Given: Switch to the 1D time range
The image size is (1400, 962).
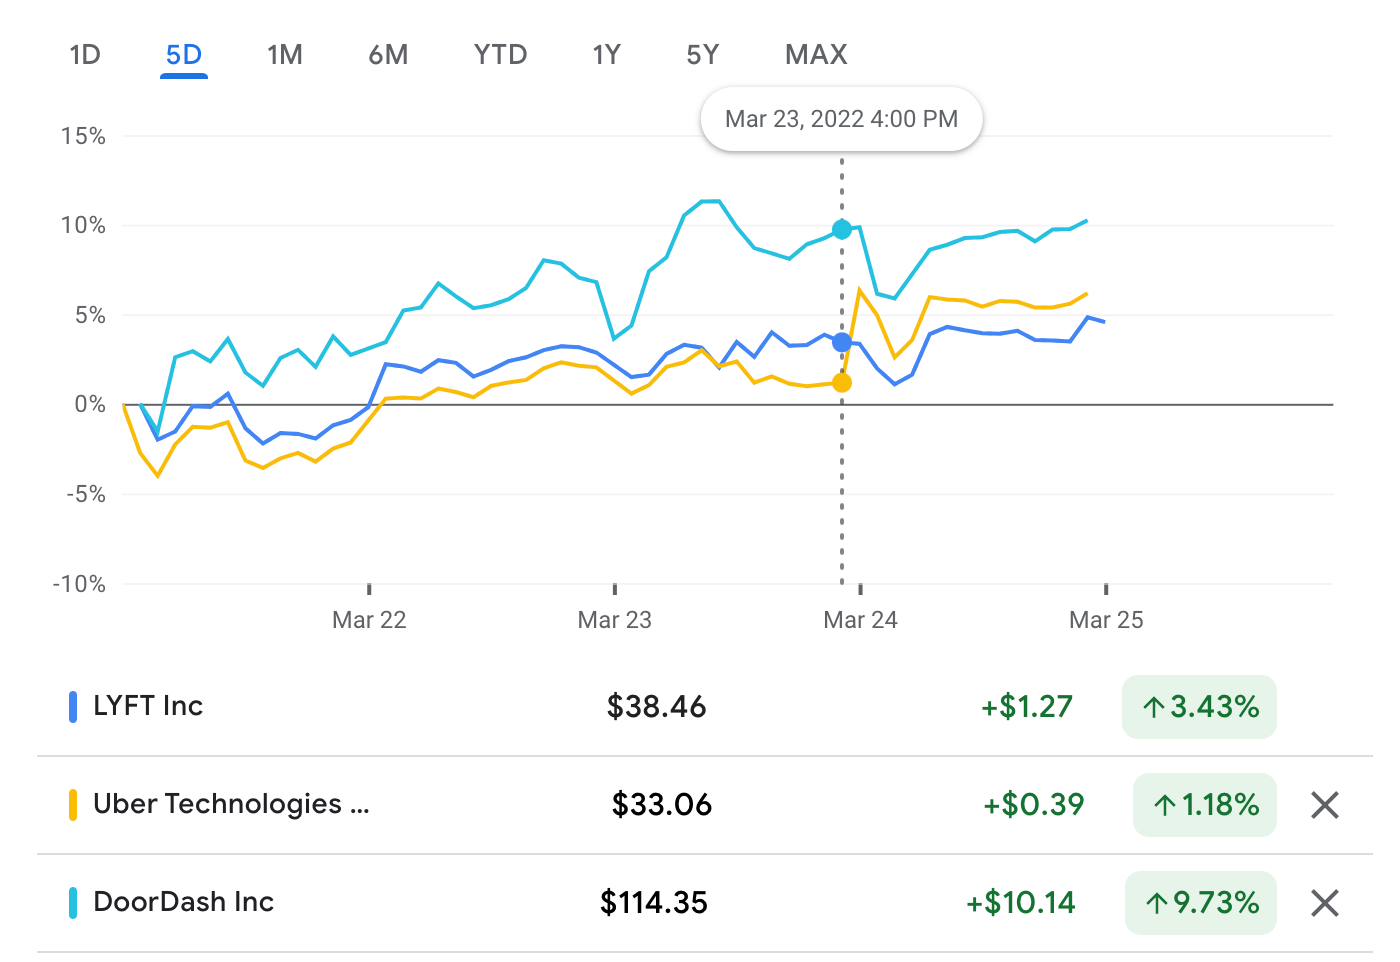Looking at the screenshot, I should tap(85, 54).
